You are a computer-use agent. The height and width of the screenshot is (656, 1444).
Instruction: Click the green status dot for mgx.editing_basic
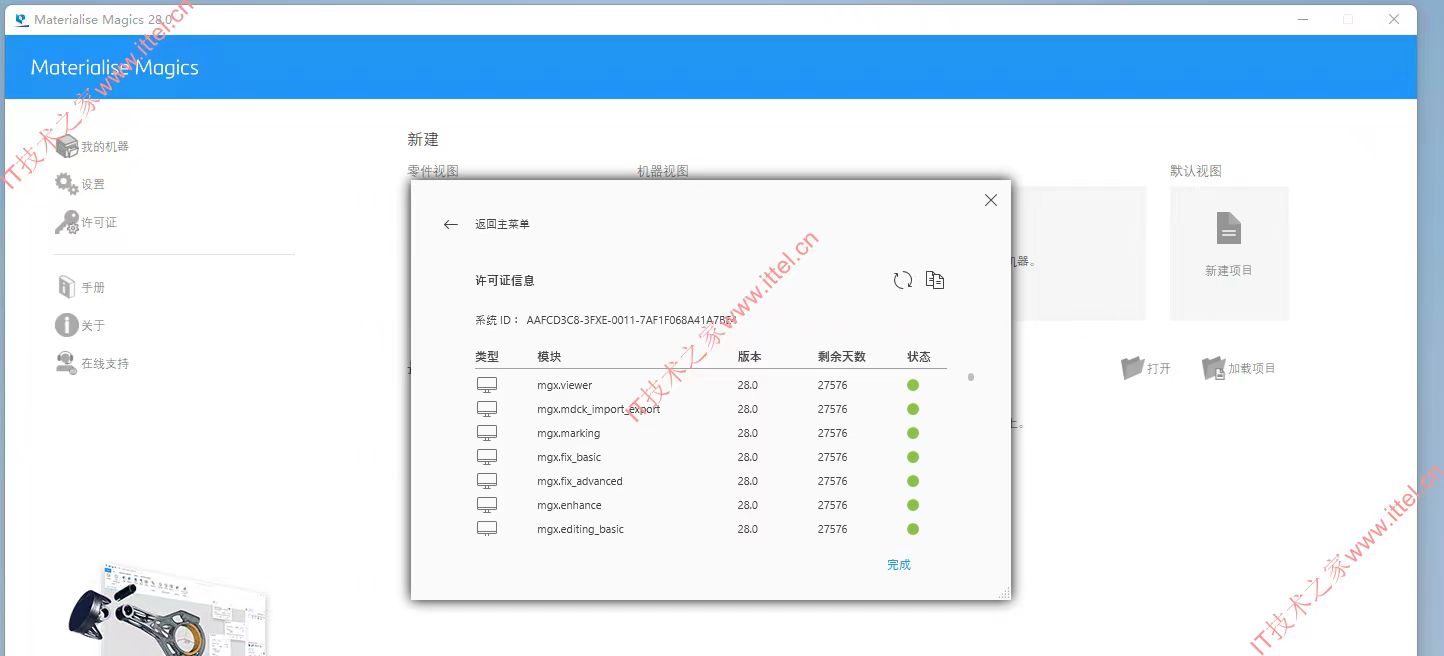pos(913,529)
